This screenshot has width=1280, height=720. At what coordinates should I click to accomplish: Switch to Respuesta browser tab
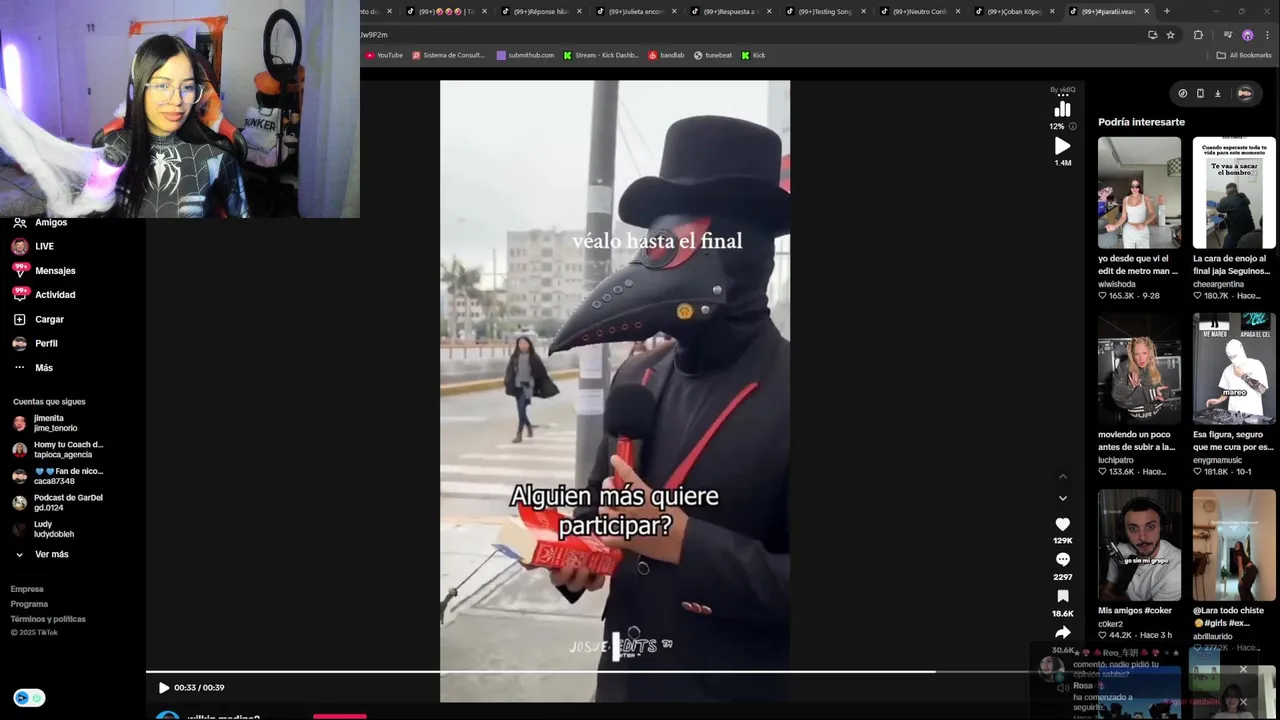pyautogui.click(x=729, y=11)
